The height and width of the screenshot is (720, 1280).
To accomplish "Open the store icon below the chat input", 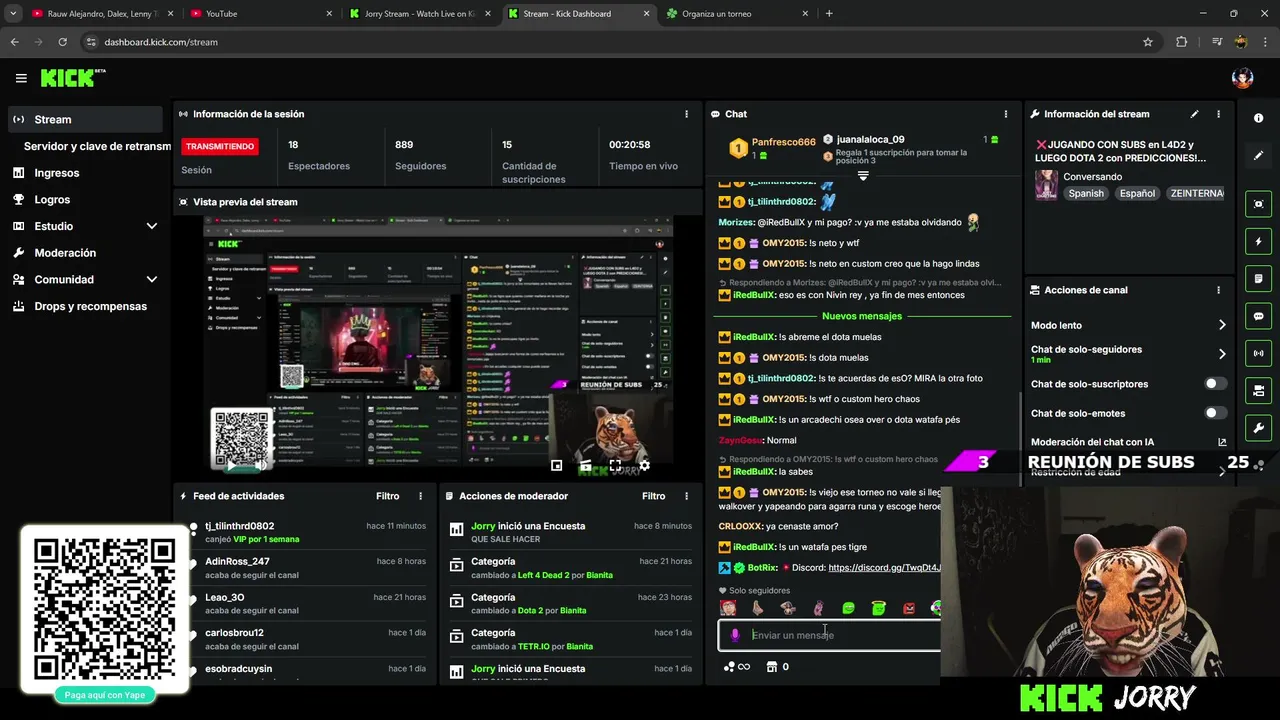I will (x=771, y=667).
